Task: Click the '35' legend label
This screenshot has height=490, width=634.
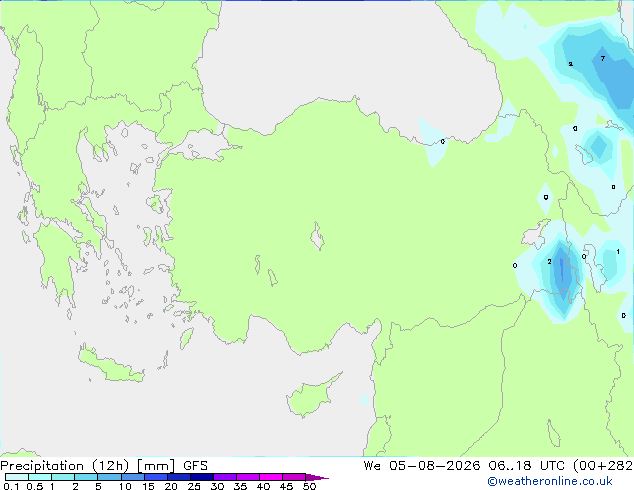Action: (240, 486)
